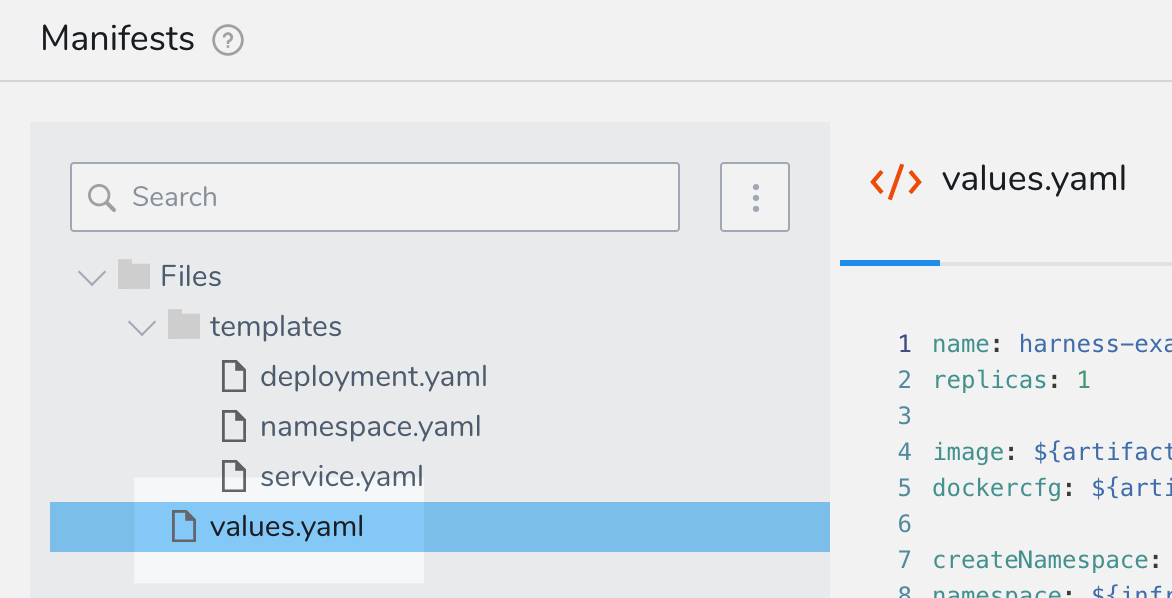The height and width of the screenshot is (598, 1172).
Task: Click the templates folder icon
Action: click(x=184, y=325)
